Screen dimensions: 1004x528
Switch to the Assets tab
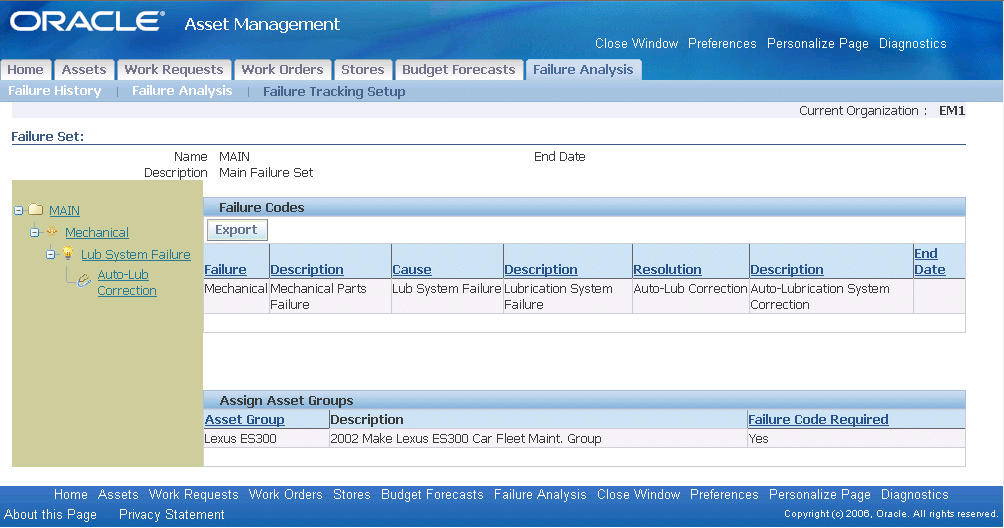click(84, 70)
